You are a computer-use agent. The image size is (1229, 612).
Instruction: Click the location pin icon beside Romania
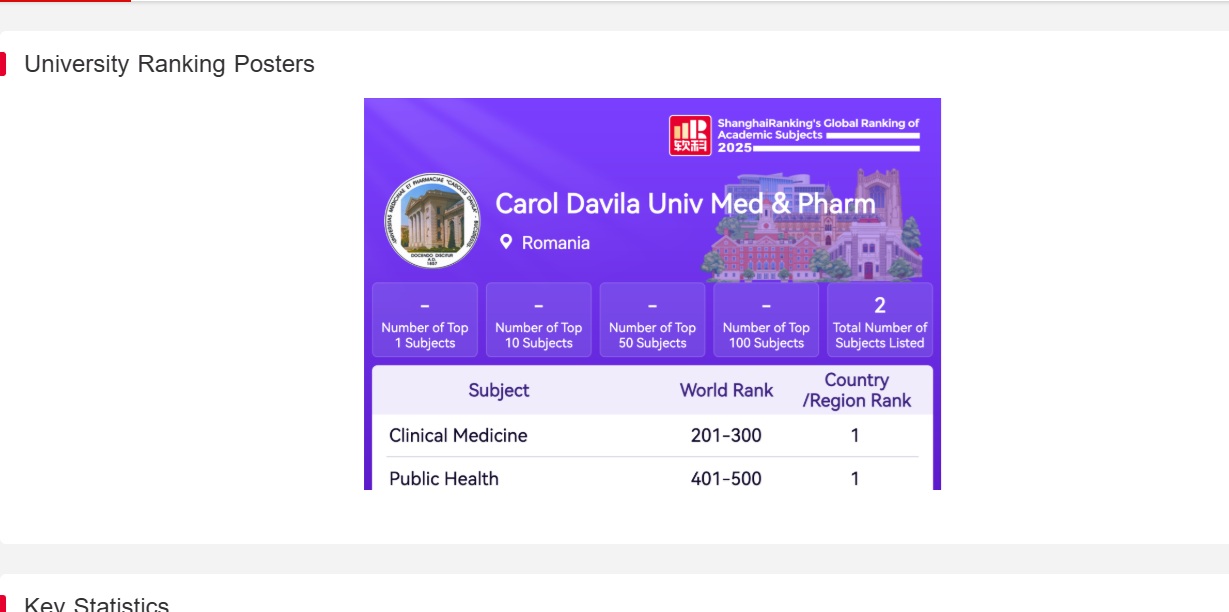pos(506,242)
